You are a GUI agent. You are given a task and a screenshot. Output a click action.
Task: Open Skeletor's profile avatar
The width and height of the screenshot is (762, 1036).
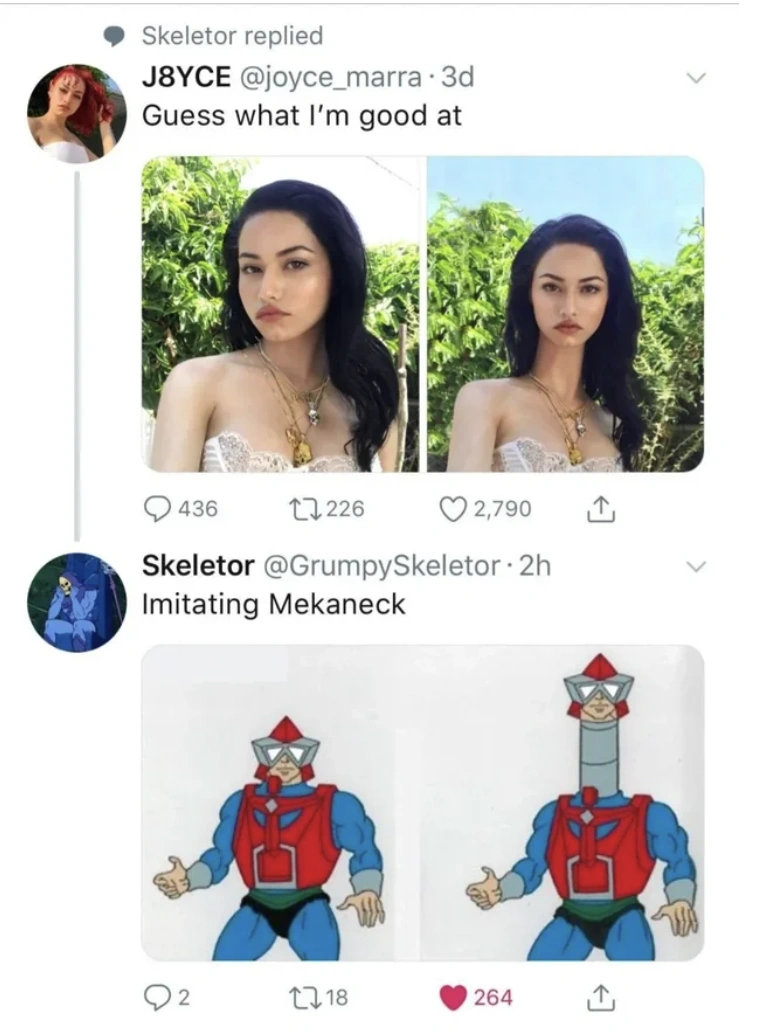click(76, 602)
